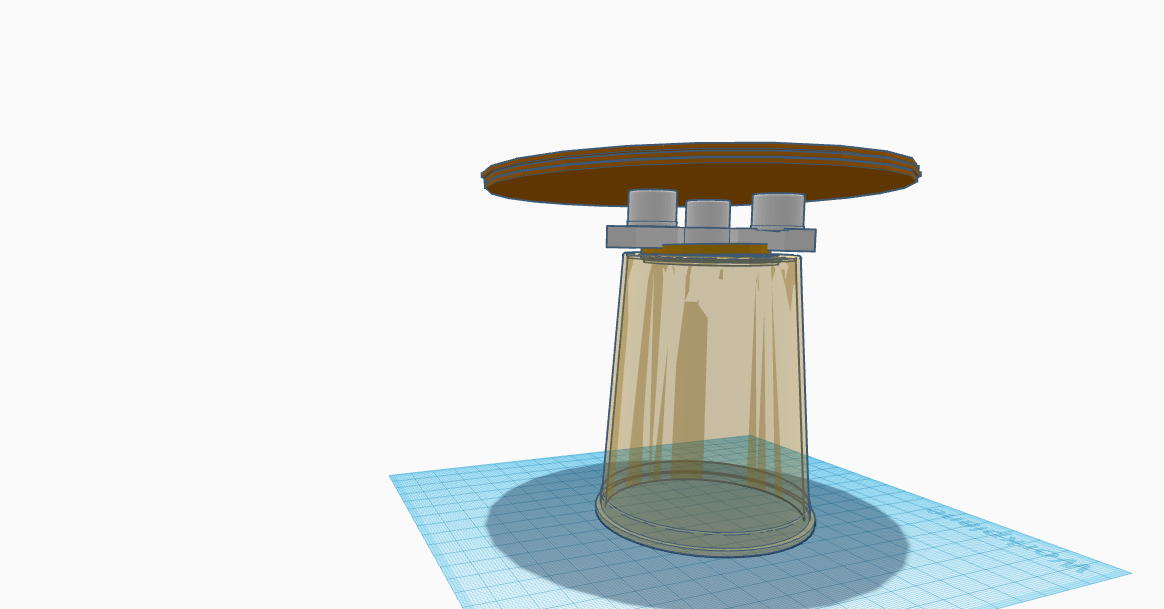
Task: Click the right edge of the brown disc
Action: click(x=915, y=168)
